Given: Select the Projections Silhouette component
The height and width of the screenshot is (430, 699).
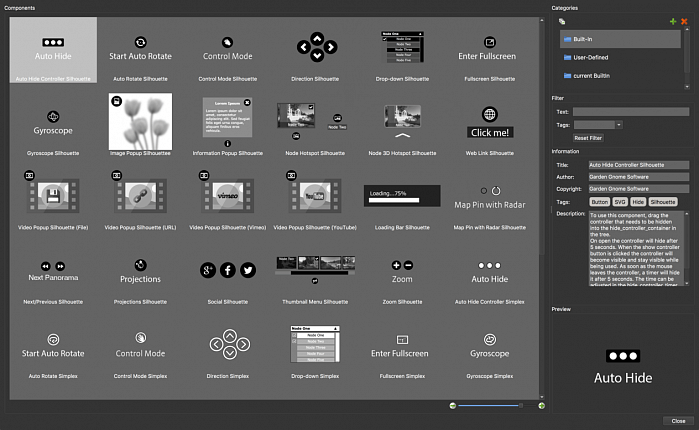Looking at the screenshot, I should click(140, 271).
